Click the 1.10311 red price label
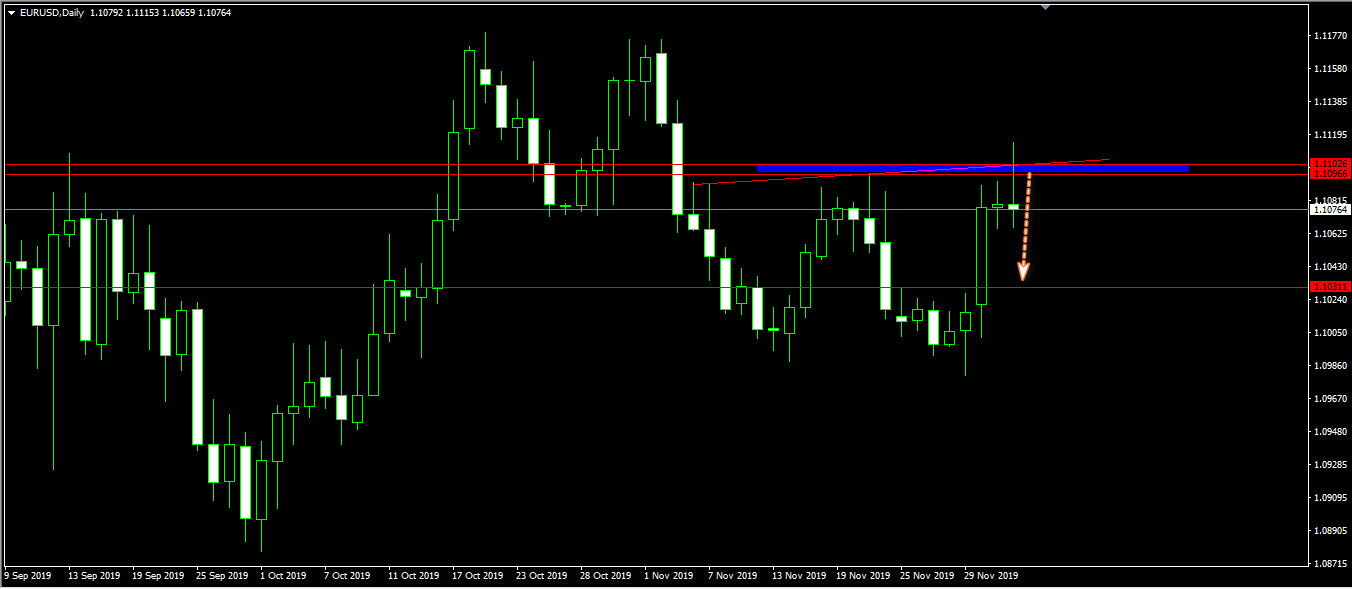Screen dimensions: 1352x589 tap(1331, 287)
